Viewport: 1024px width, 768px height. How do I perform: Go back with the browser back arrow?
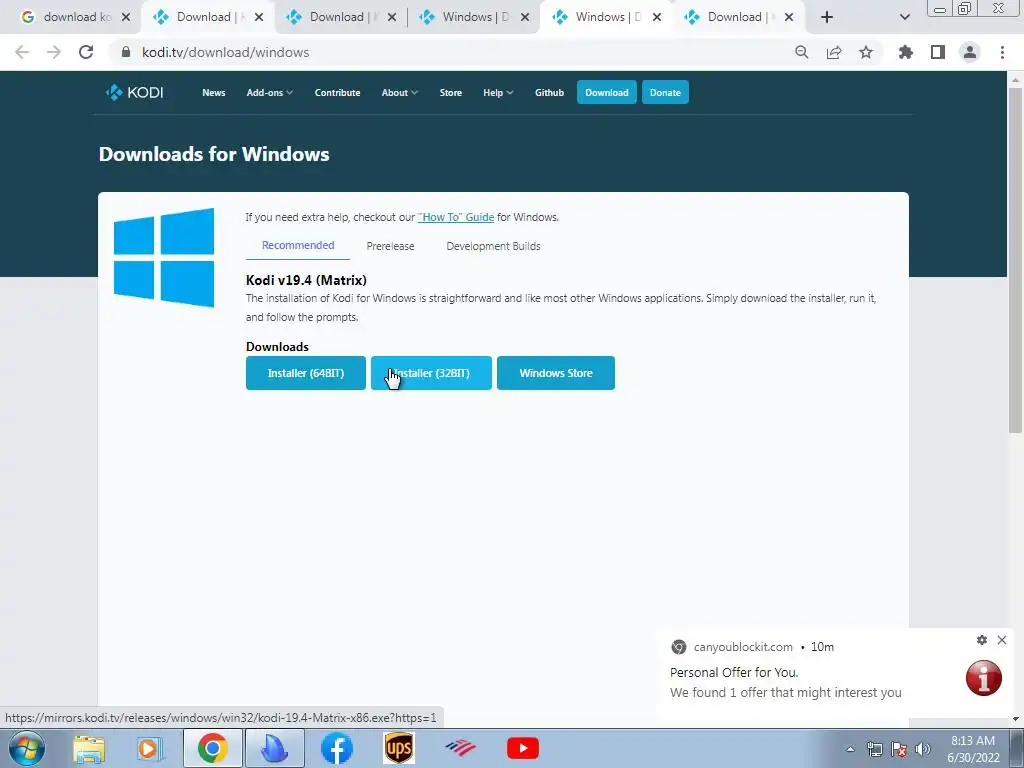point(22,52)
